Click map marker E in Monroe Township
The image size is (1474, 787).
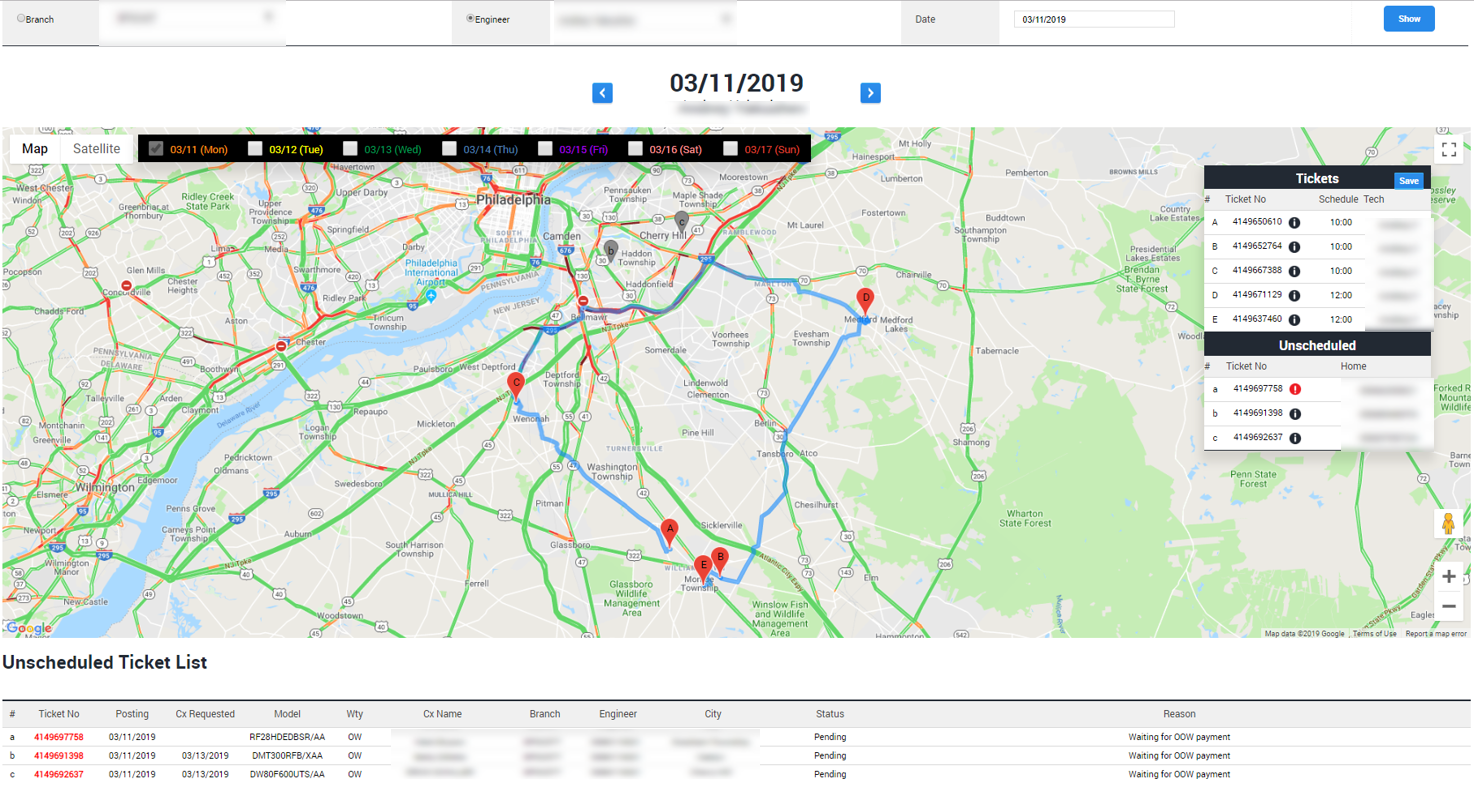[x=703, y=569]
